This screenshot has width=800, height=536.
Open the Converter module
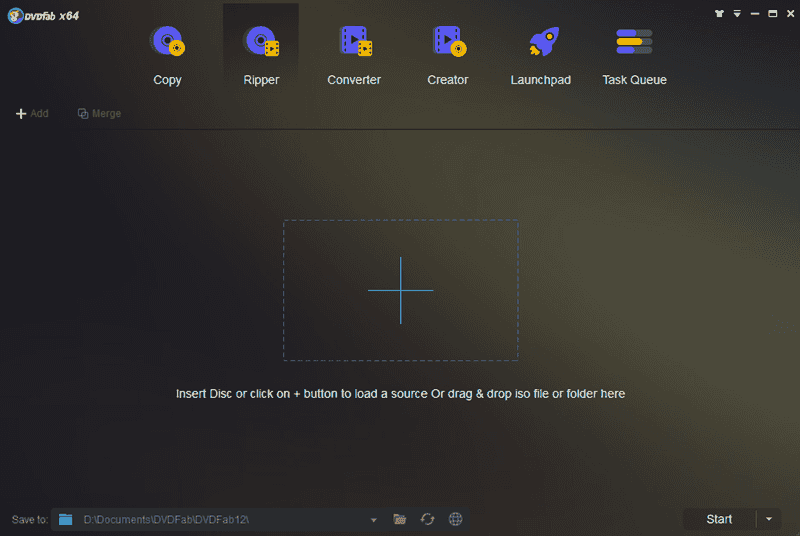point(354,56)
